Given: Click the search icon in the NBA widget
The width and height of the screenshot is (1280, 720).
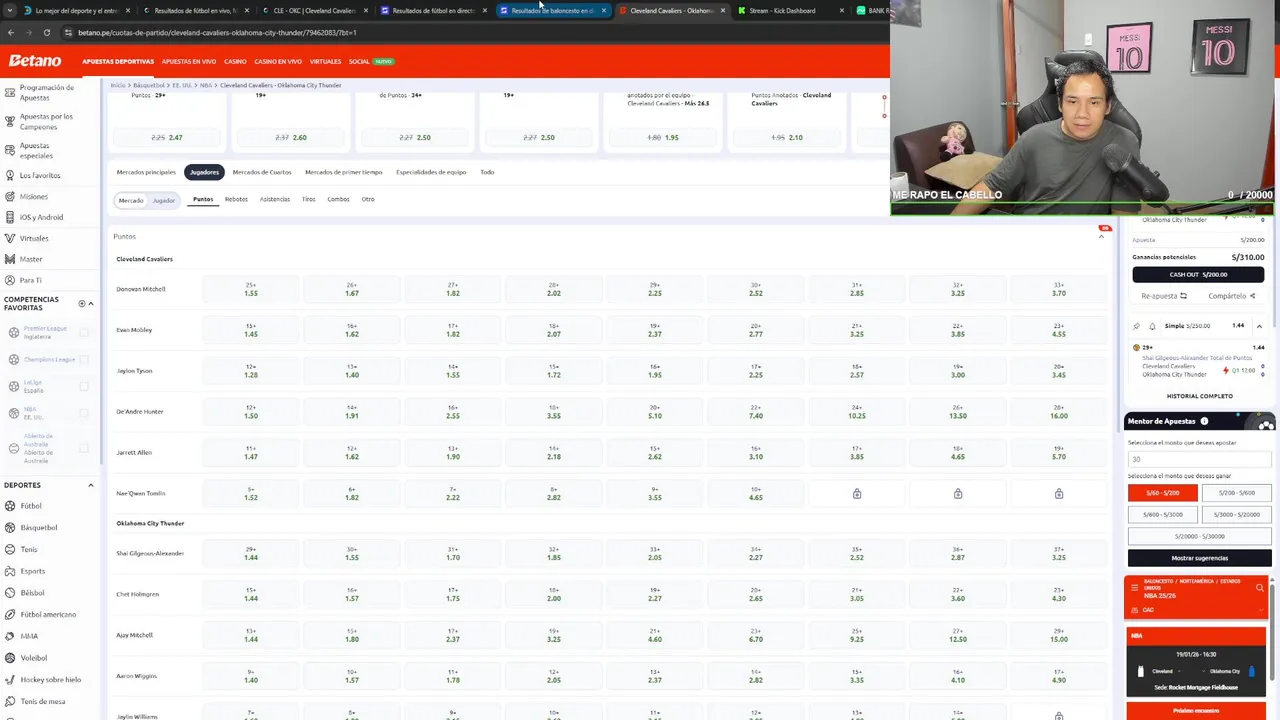Looking at the screenshot, I should click(1260, 588).
